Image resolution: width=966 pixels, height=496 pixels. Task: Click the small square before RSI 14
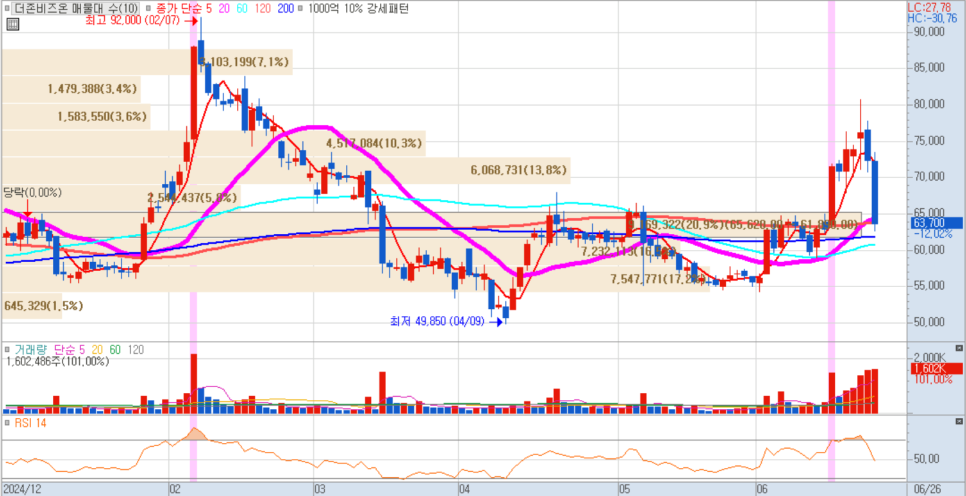click(x=7, y=424)
